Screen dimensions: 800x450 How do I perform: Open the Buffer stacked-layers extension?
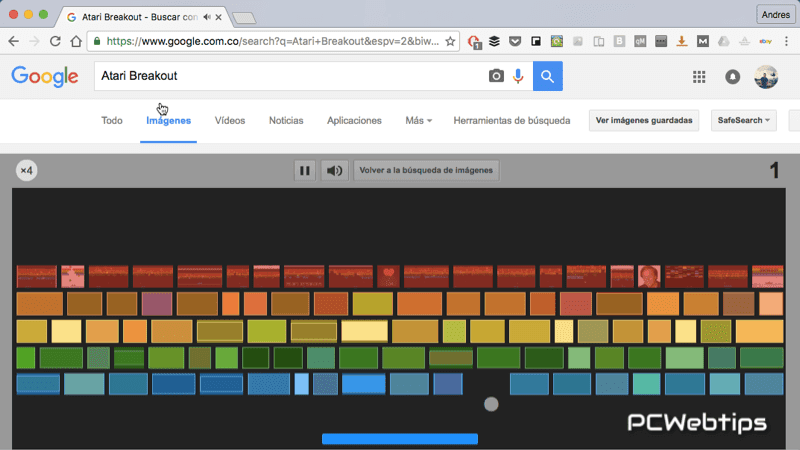click(494, 41)
